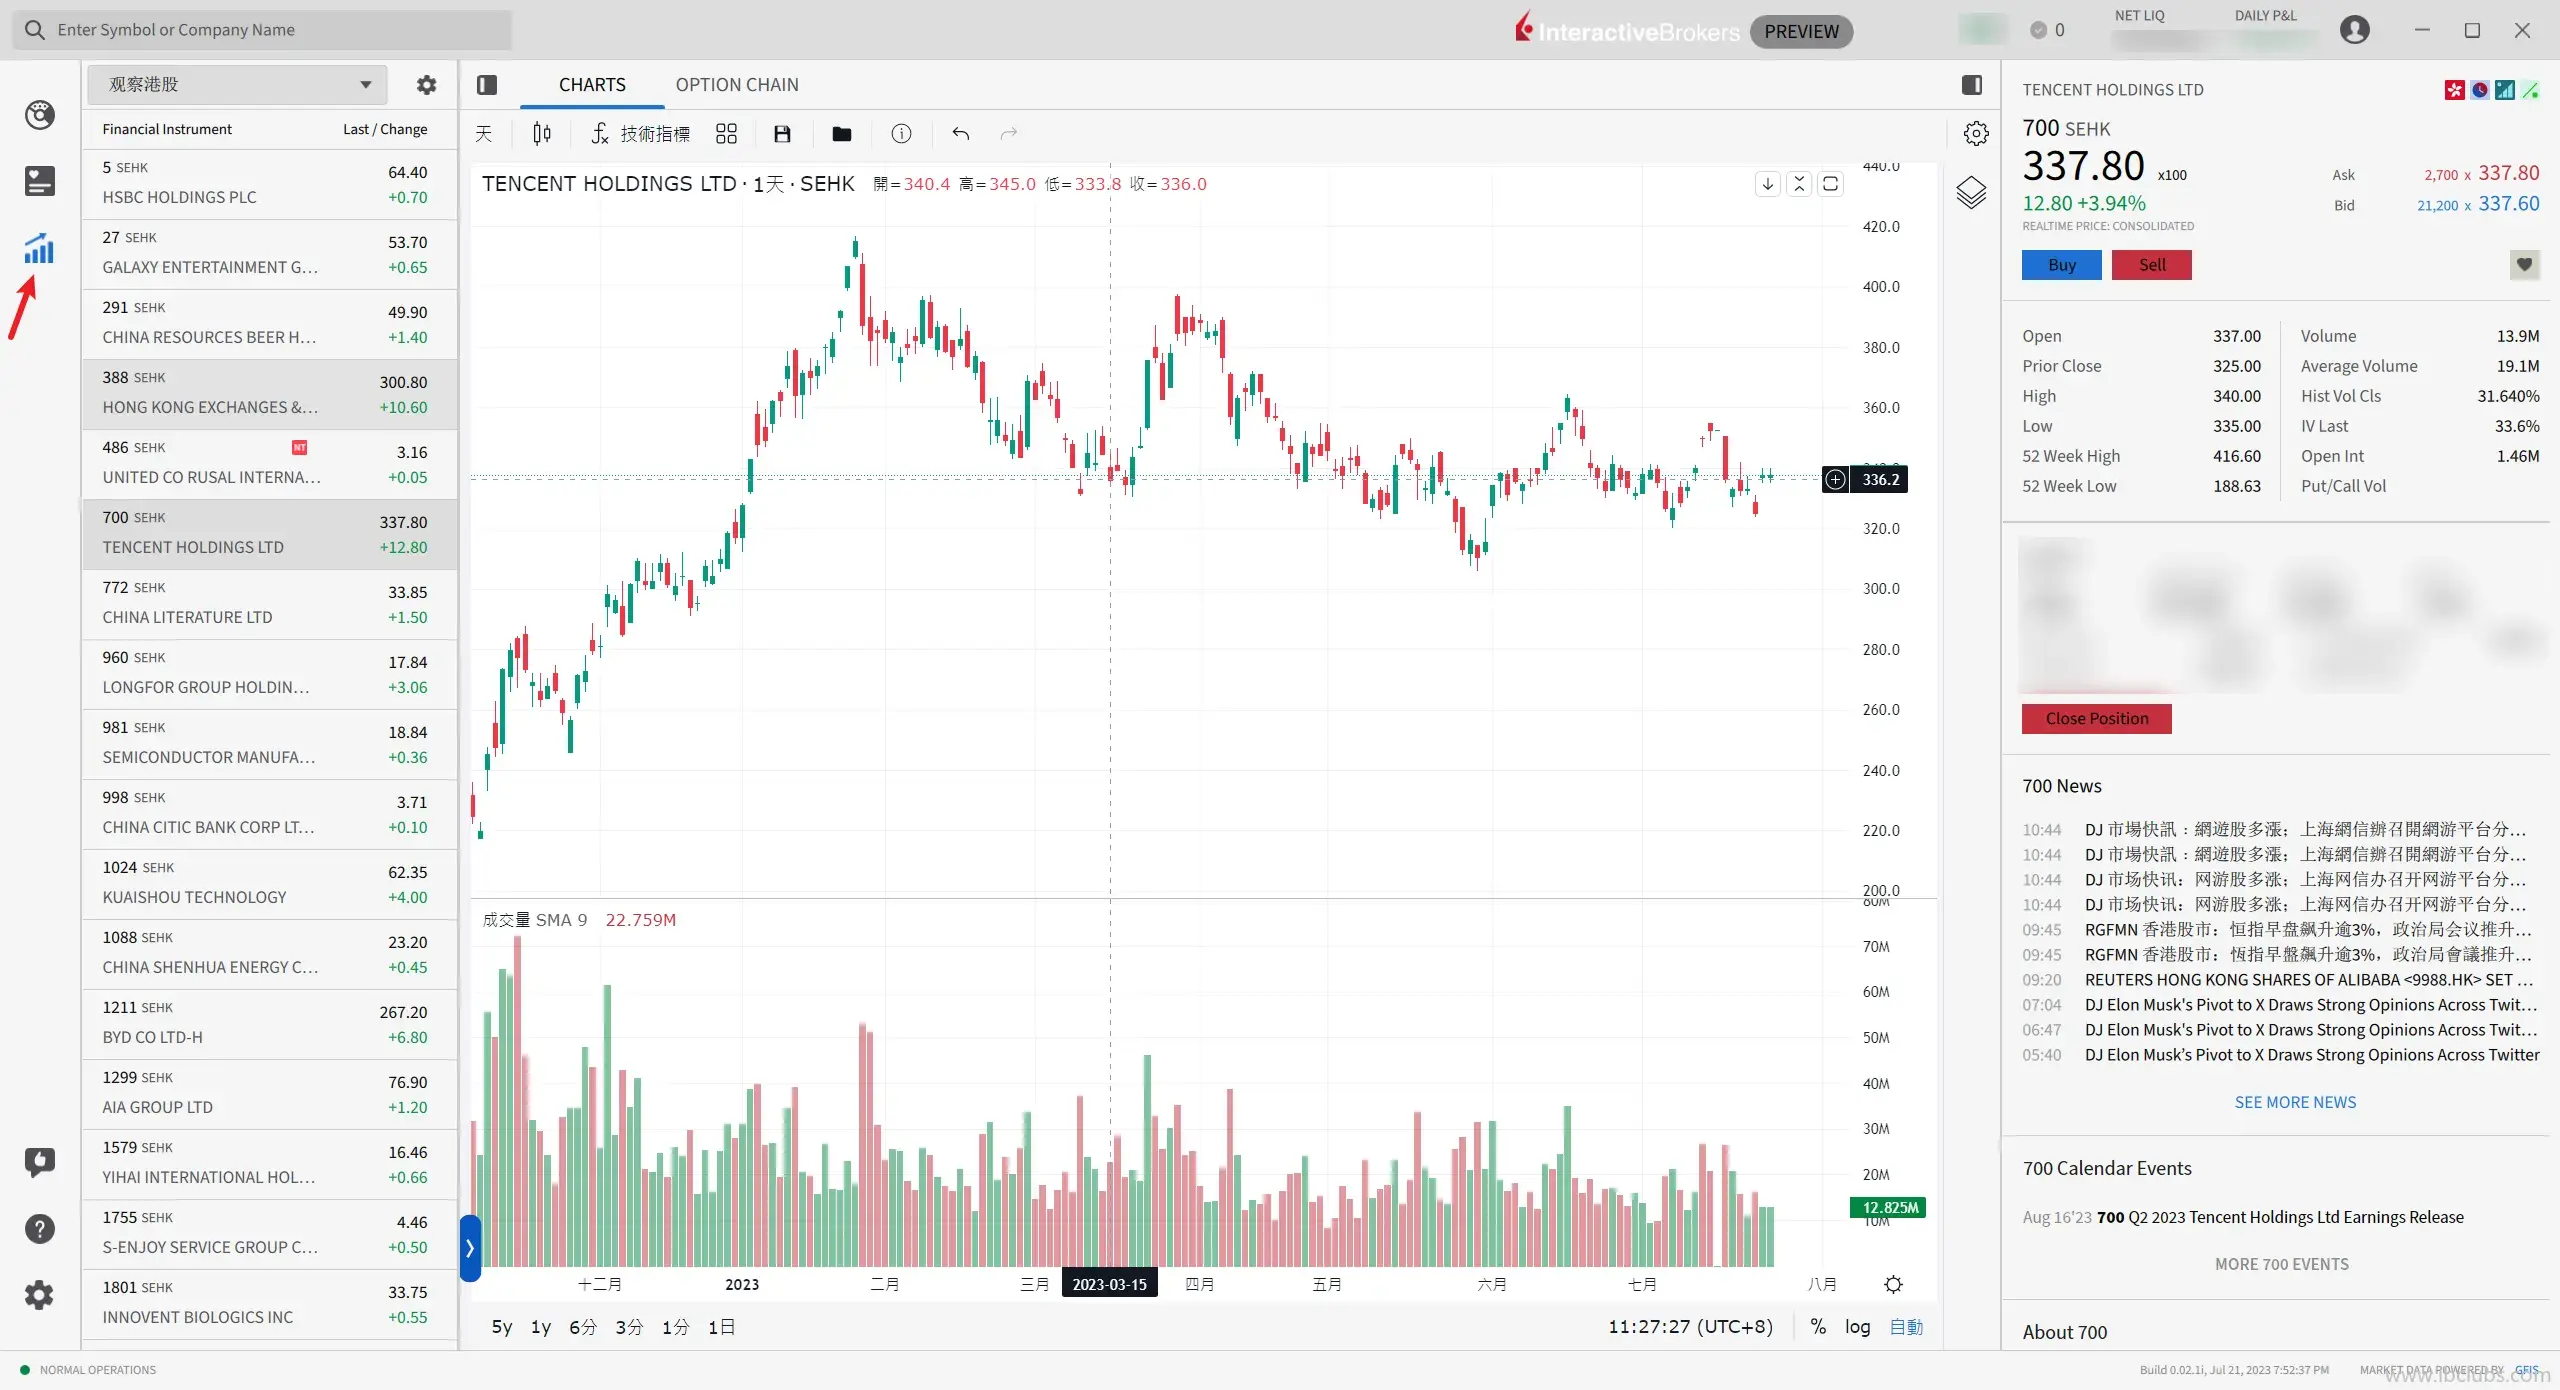Open the chart sidebar icon in left navigation
The height and width of the screenshot is (1390, 2560).
click(x=39, y=248)
